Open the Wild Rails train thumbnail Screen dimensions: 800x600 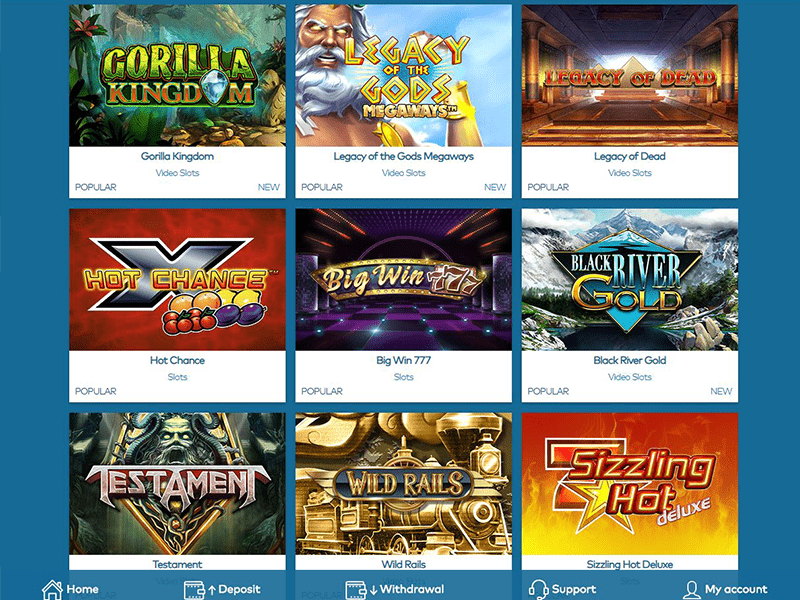pyautogui.click(x=404, y=484)
